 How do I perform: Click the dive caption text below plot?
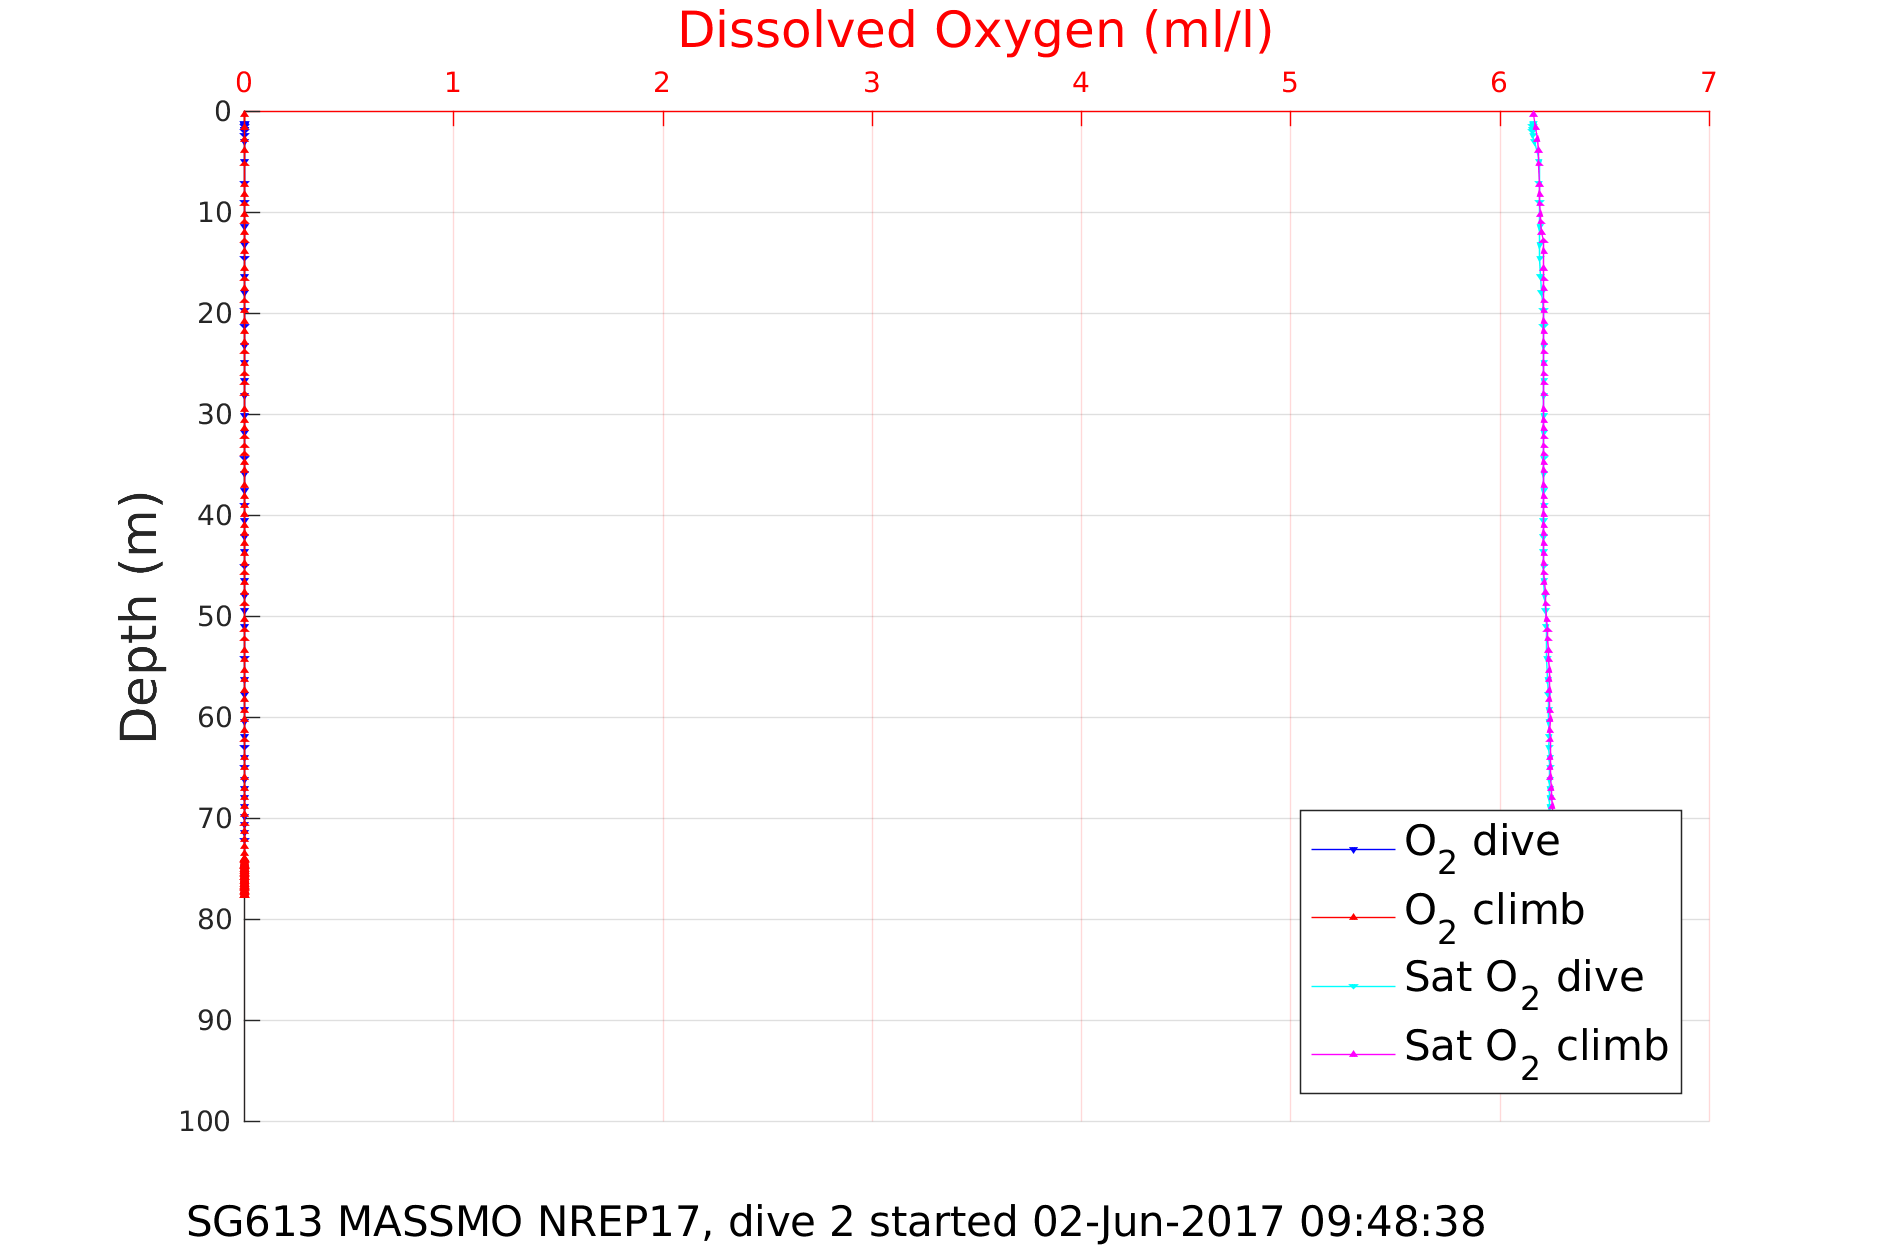pyautogui.click(x=835, y=1222)
